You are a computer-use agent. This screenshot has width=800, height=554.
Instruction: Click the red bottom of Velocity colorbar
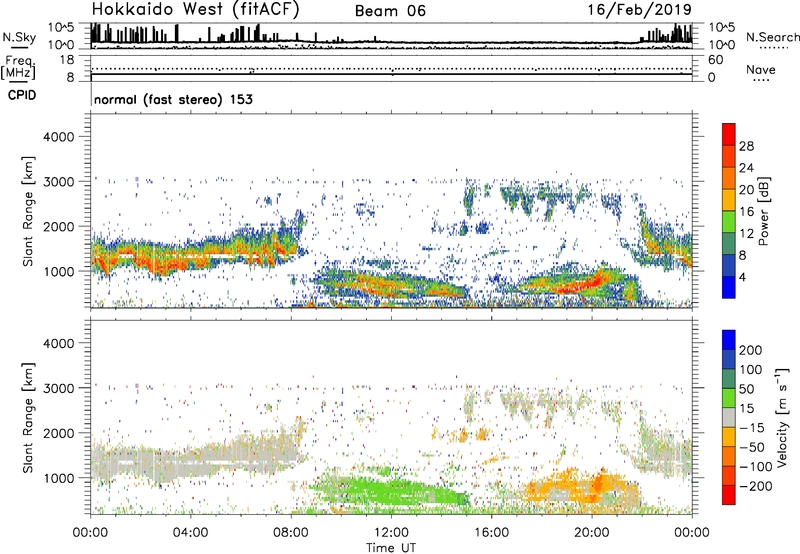[729, 495]
